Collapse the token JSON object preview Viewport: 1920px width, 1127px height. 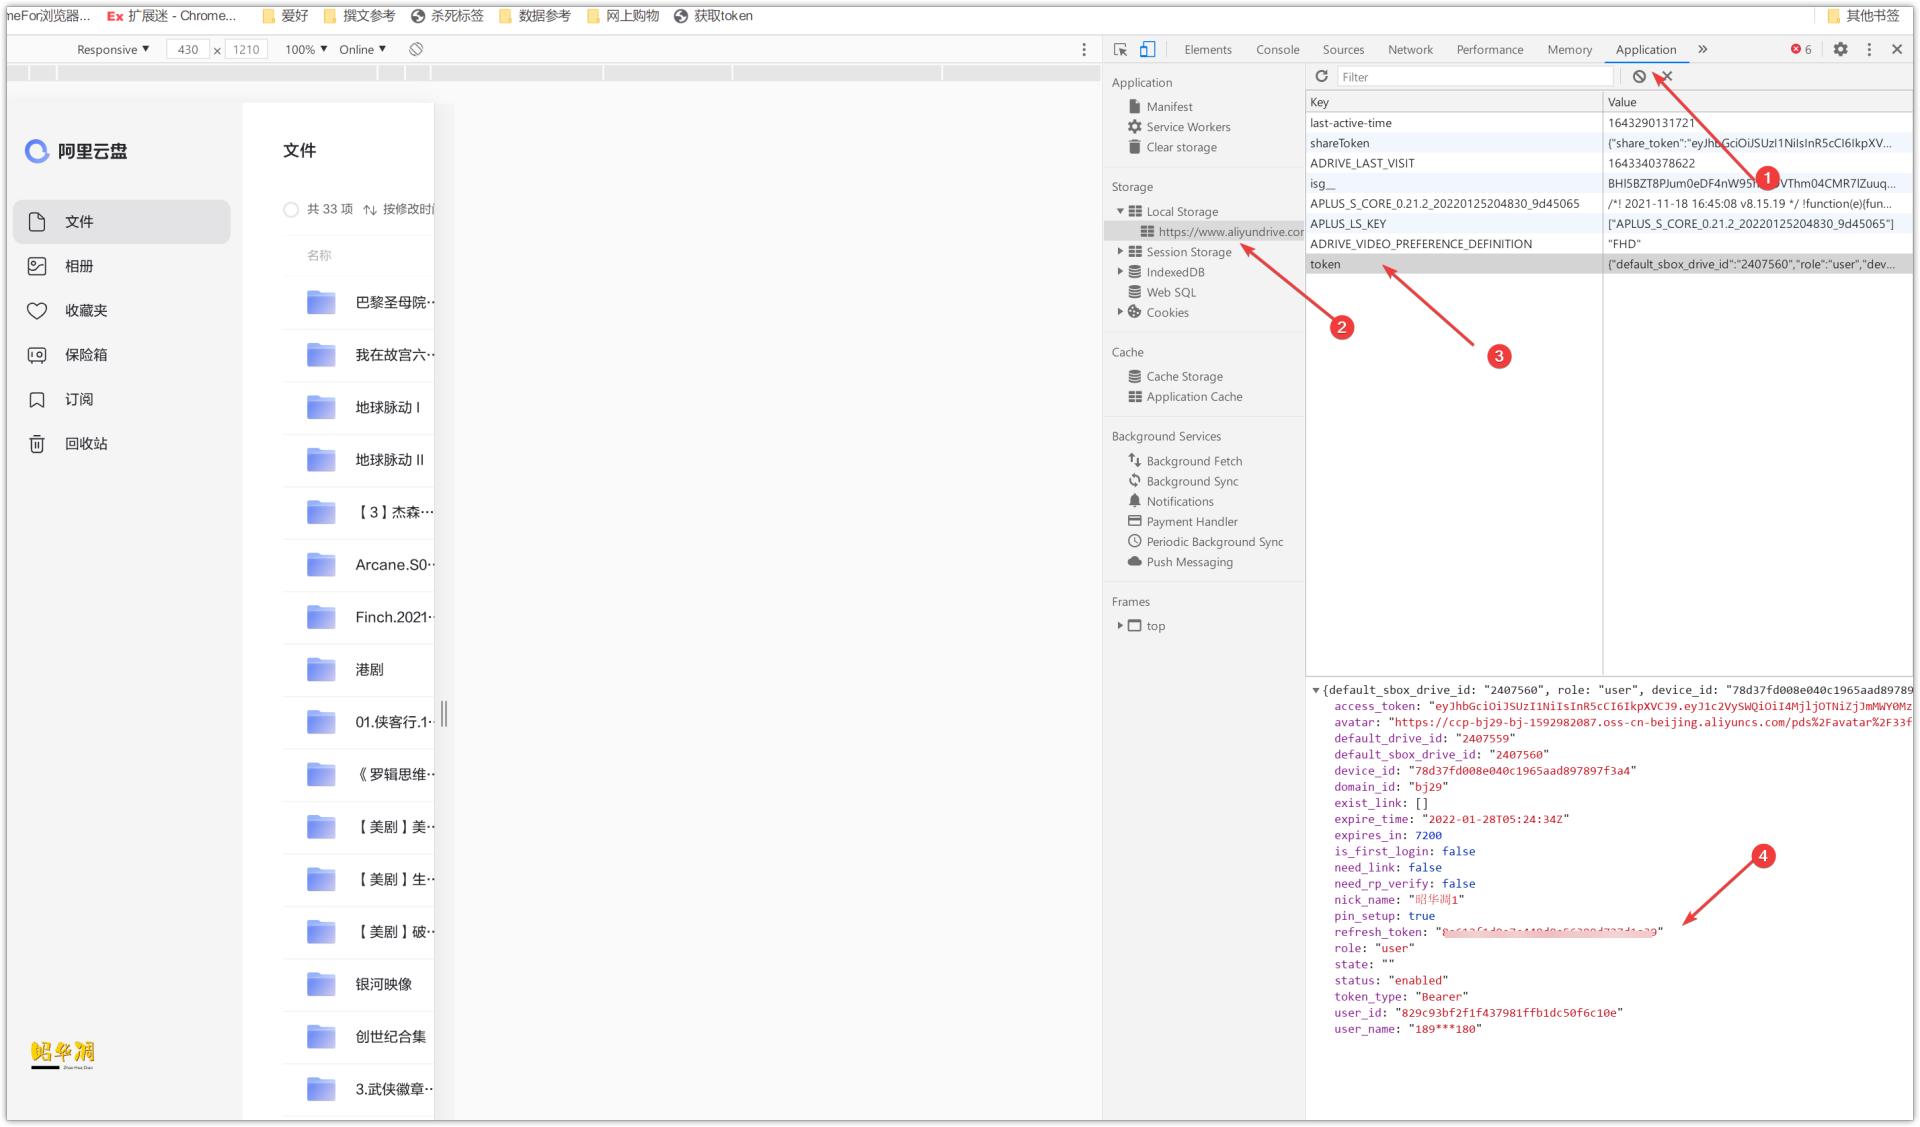(1316, 690)
